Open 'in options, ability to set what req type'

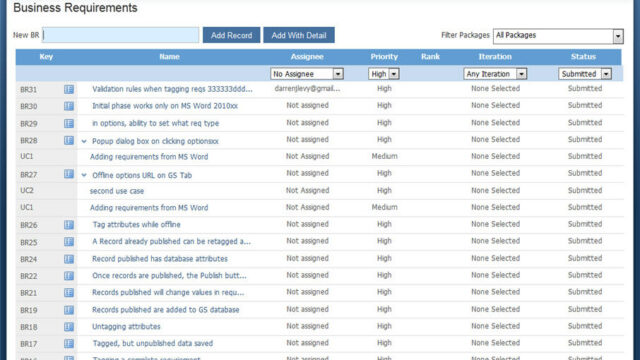coord(156,123)
